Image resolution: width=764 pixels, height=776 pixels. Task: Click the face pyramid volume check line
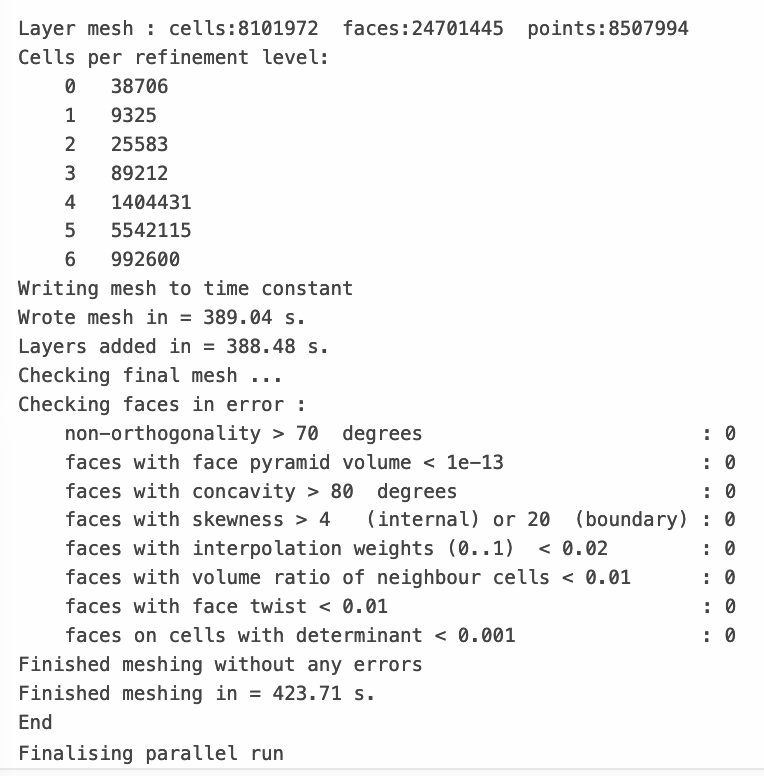tap(400, 462)
